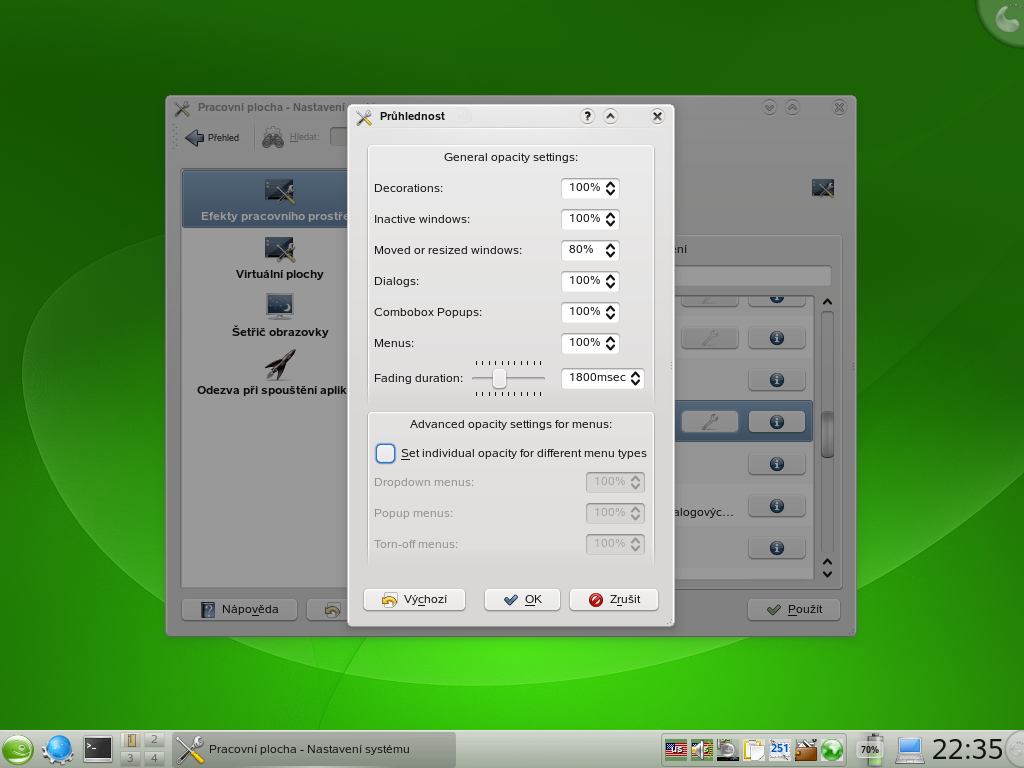This screenshot has height=768, width=1024.
Task: Open the terminal launcher in the panel
Action: point(98,749)
